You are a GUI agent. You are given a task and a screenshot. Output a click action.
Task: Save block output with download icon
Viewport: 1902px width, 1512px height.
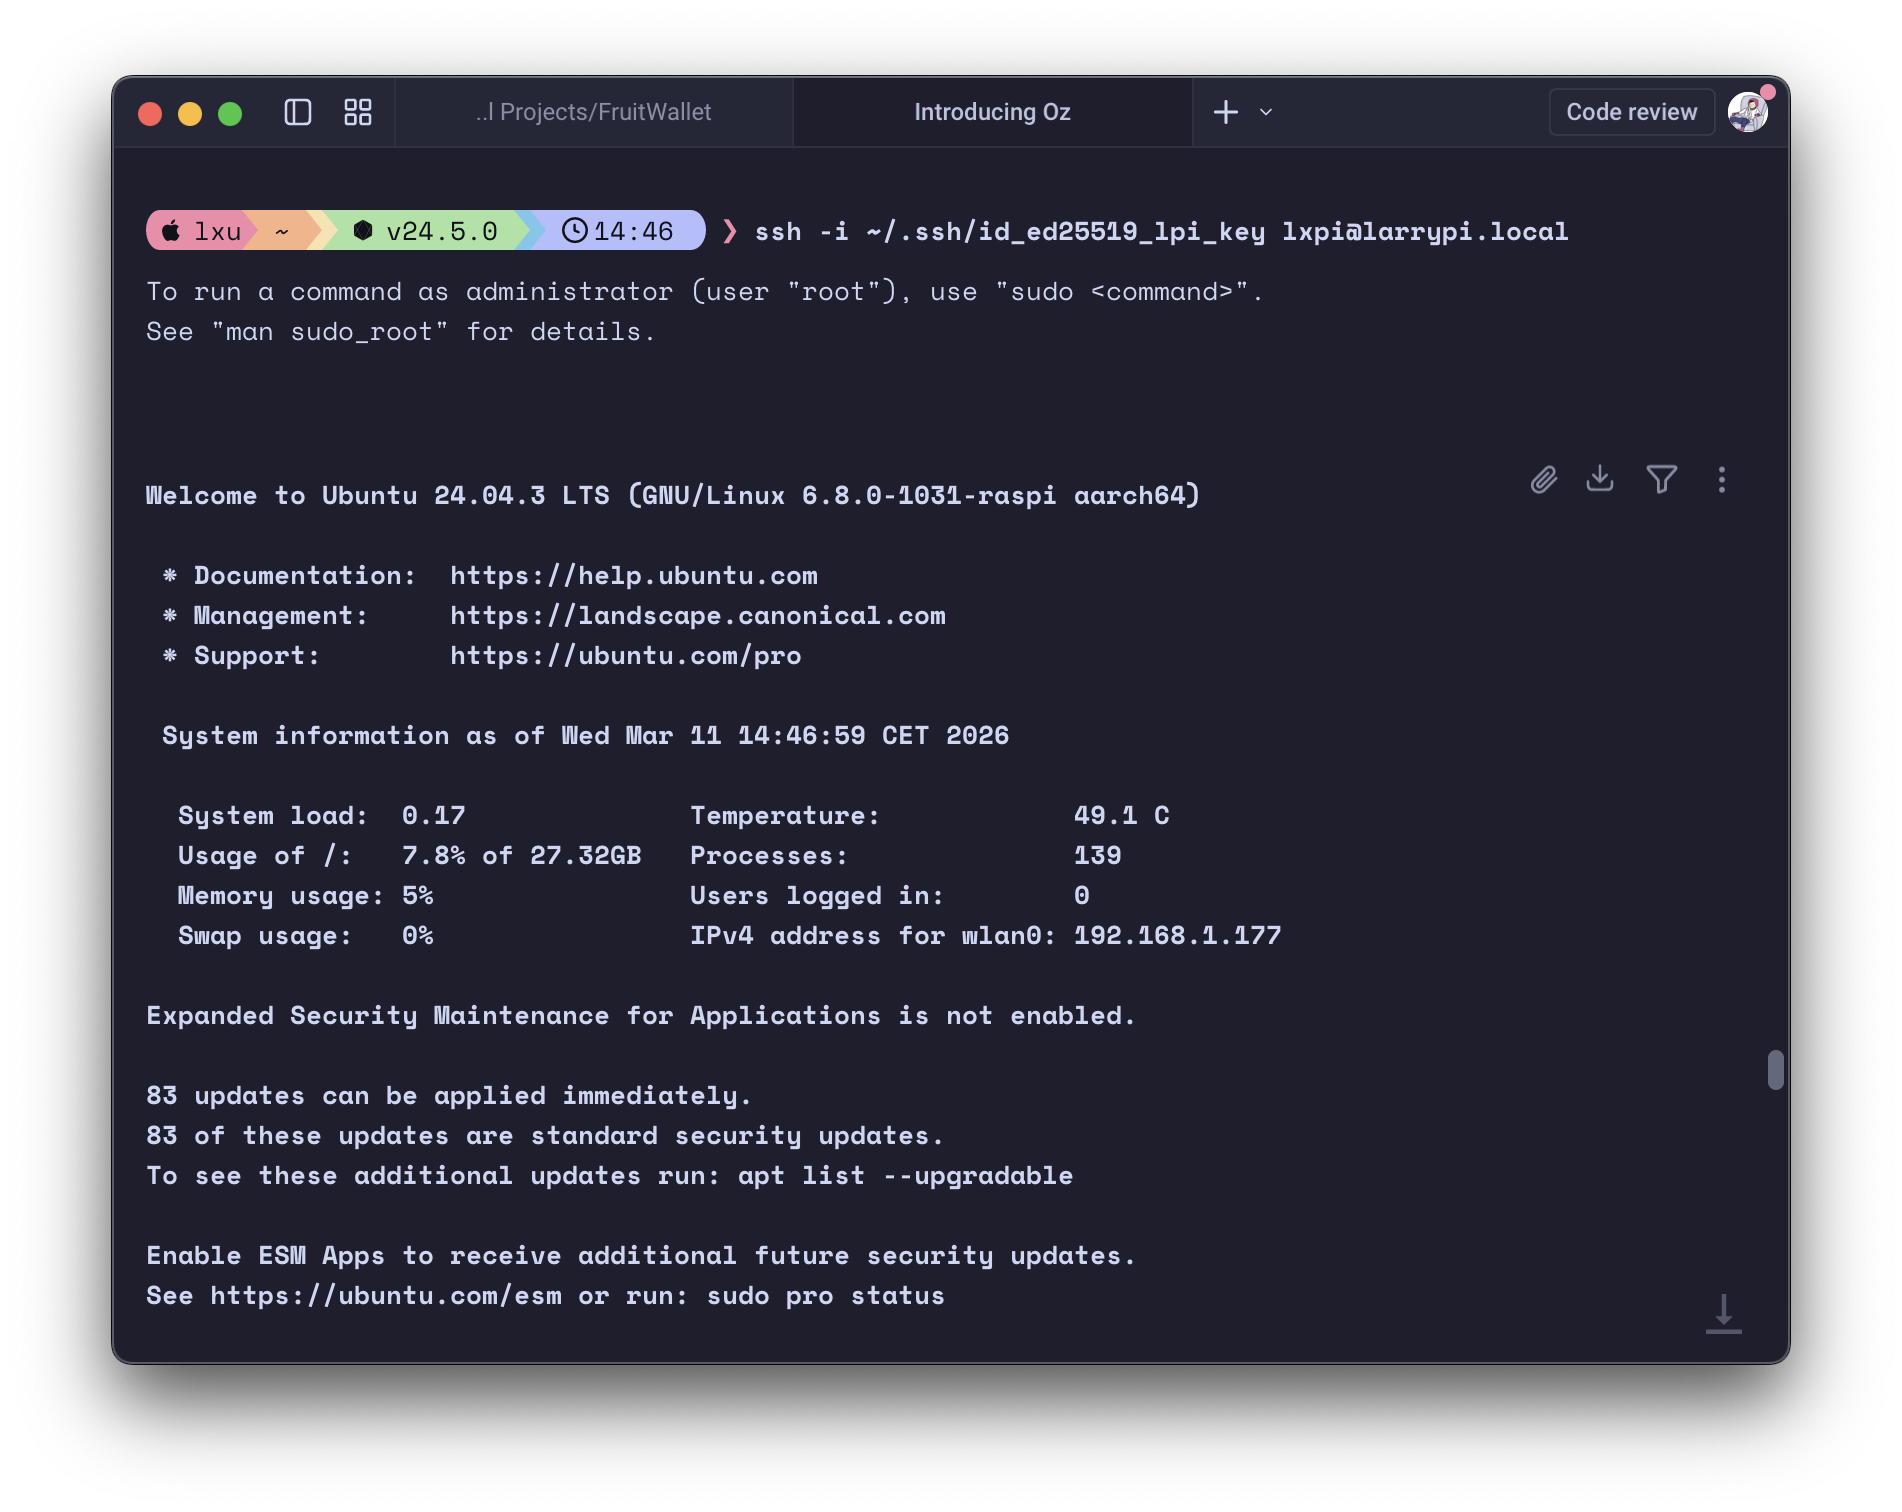click(x=1600, y=479)
